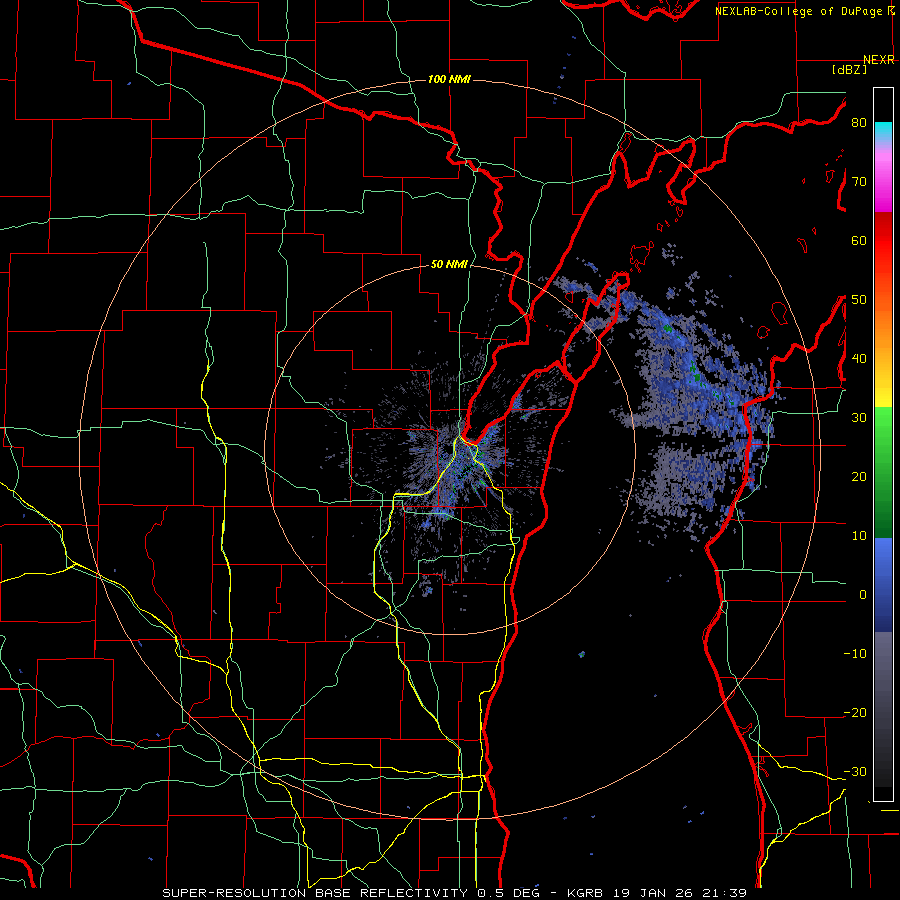Click the "50 NMI" range ring label
Screen dimensions: 900x900
449,265
